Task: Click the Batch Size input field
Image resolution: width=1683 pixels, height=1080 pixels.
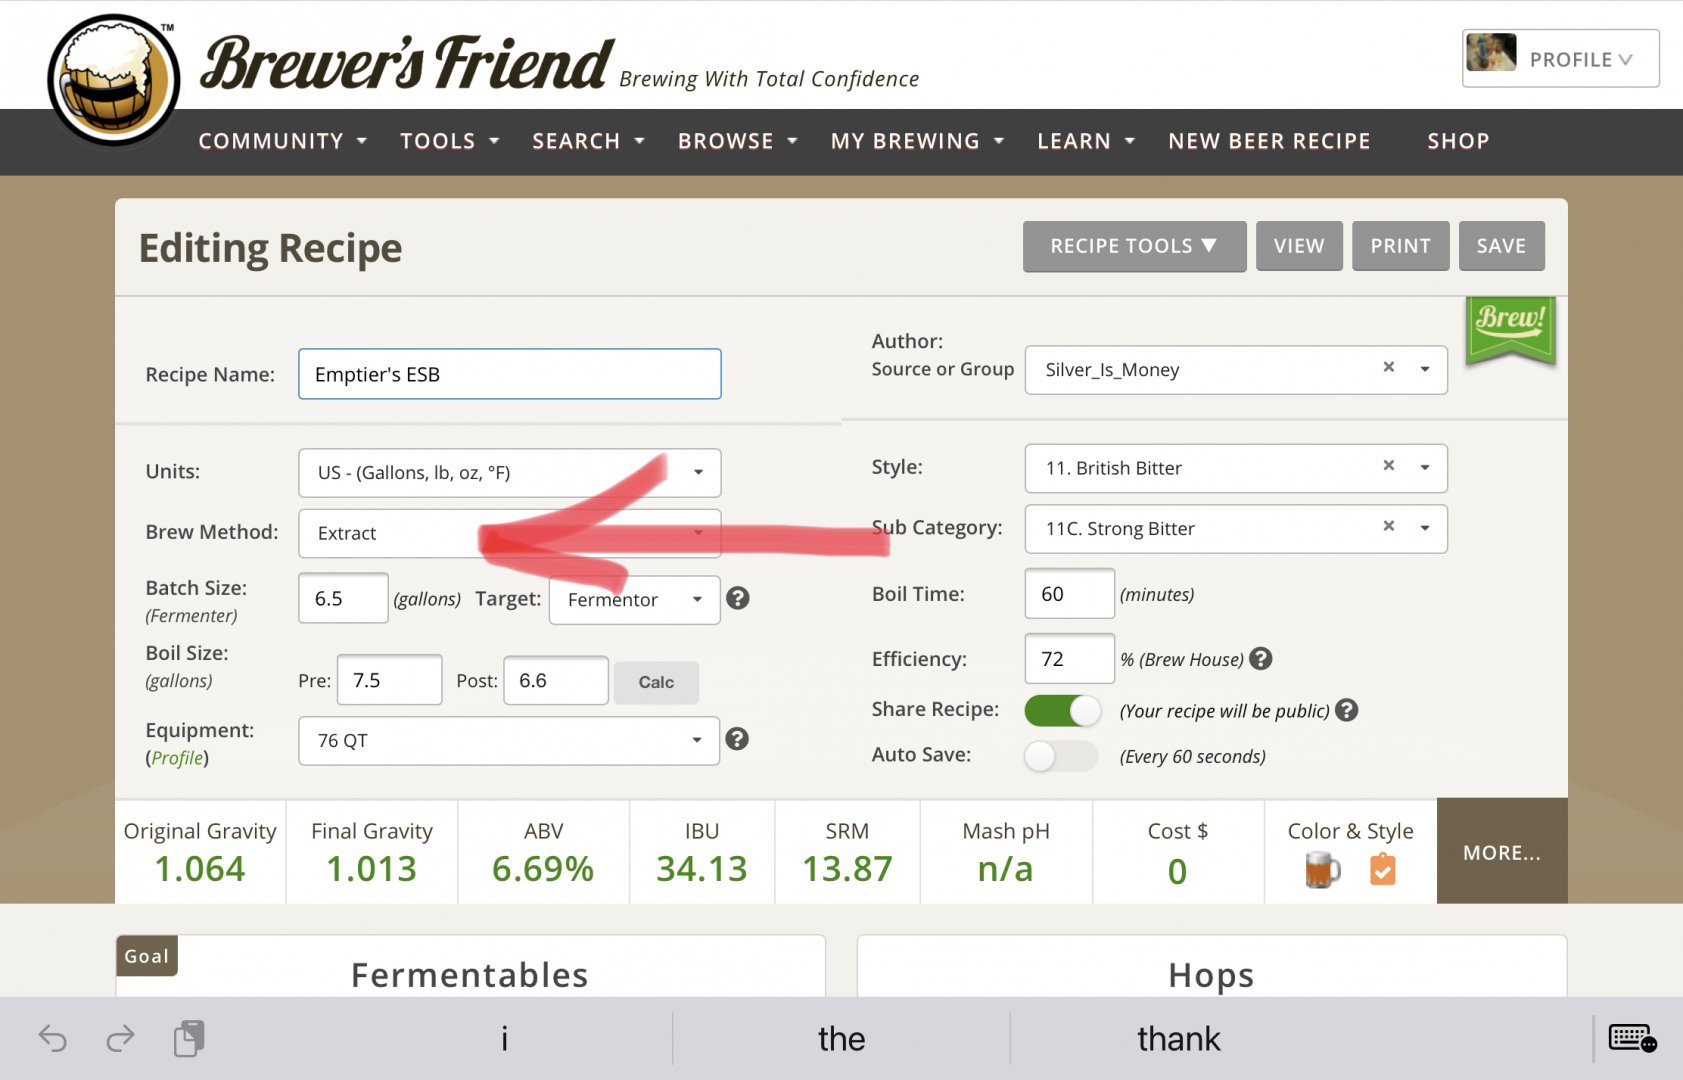Action: tap(343, 598)
